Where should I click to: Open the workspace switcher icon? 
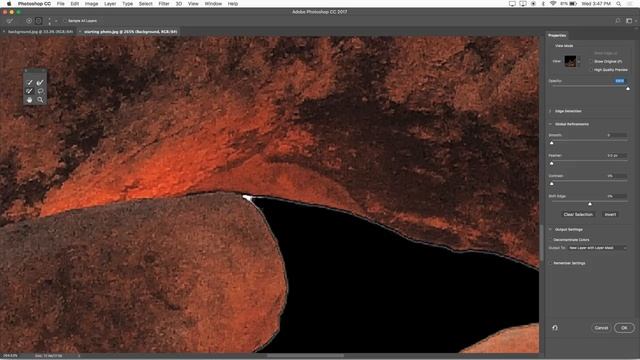(x=629, y=21)
